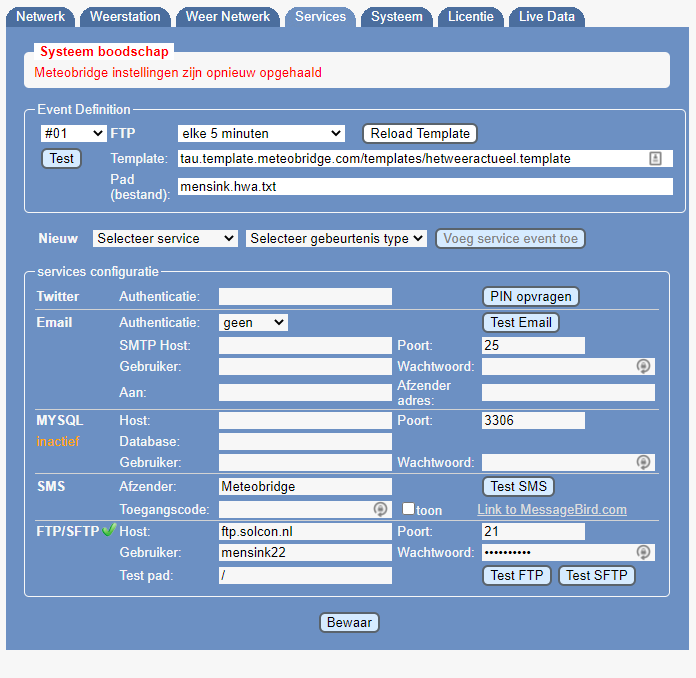
Task: Click the Email Wachtwoord field key icon
Action: coord(643,367)
